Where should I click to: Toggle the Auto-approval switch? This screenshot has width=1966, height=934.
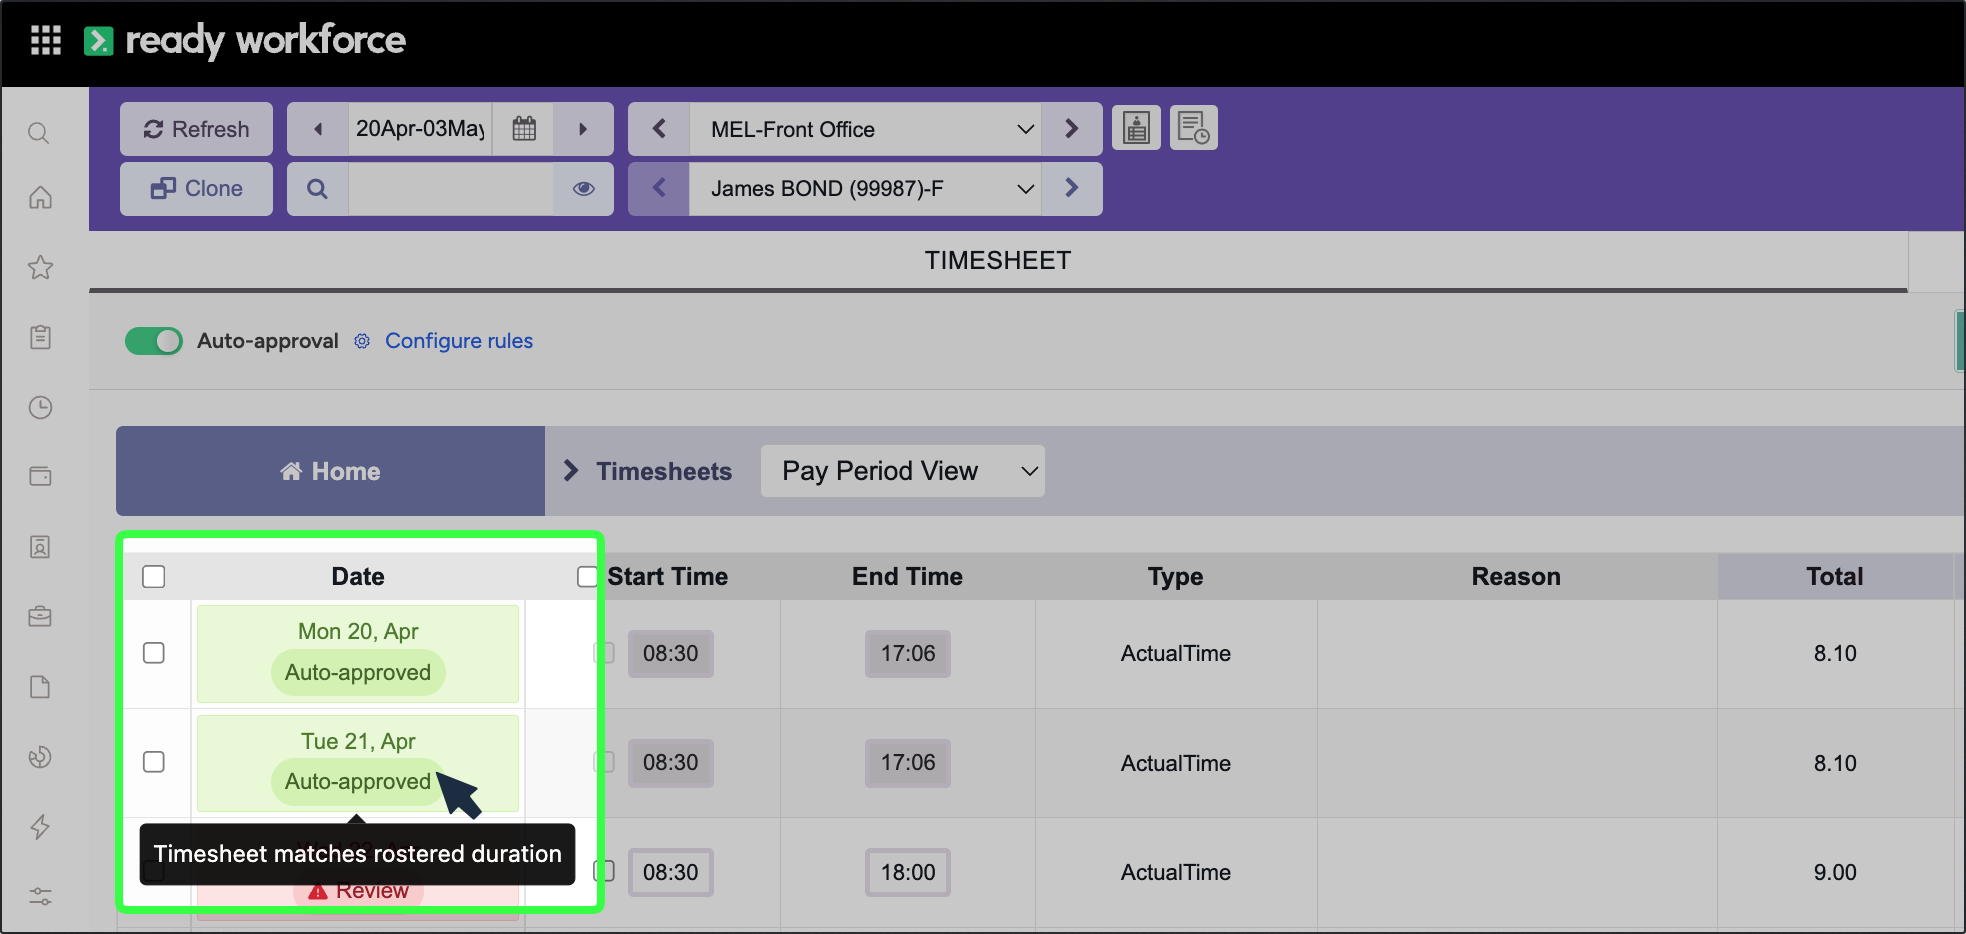[153, 341]
